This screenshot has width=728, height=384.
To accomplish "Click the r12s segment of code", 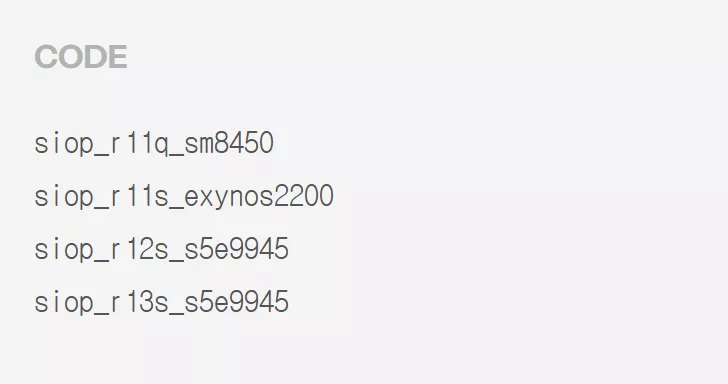I will (140, 249).
